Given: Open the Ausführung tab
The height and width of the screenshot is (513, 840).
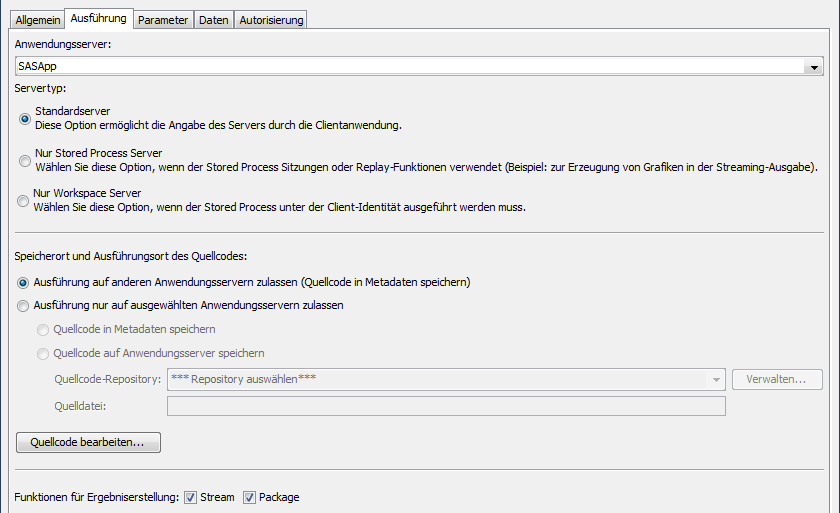Looking at the screenshot, I should pyautogui.click(x=98, y=19).
